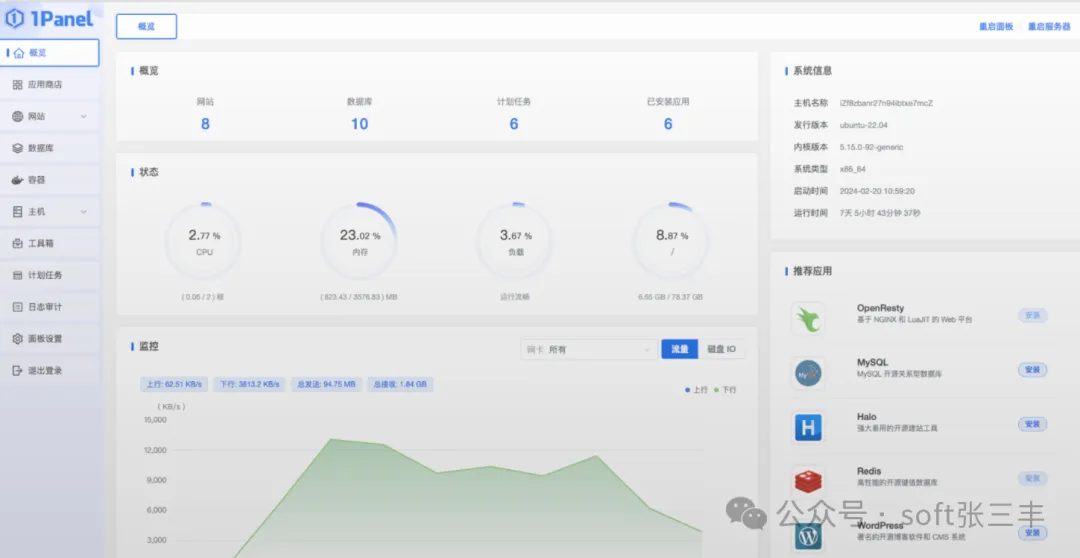The image size is (1080, 558).
Task: Open 数据库 layers icon in sidebar
Action: point(18,148)
